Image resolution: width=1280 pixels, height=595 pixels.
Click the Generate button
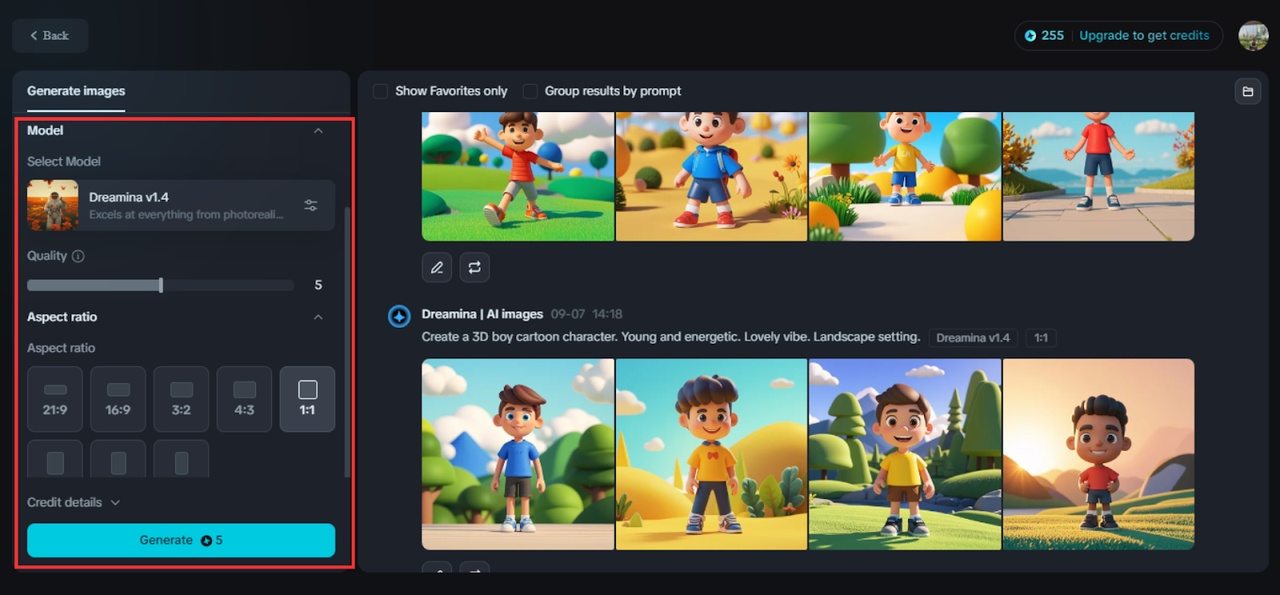[x=181, y=540]
